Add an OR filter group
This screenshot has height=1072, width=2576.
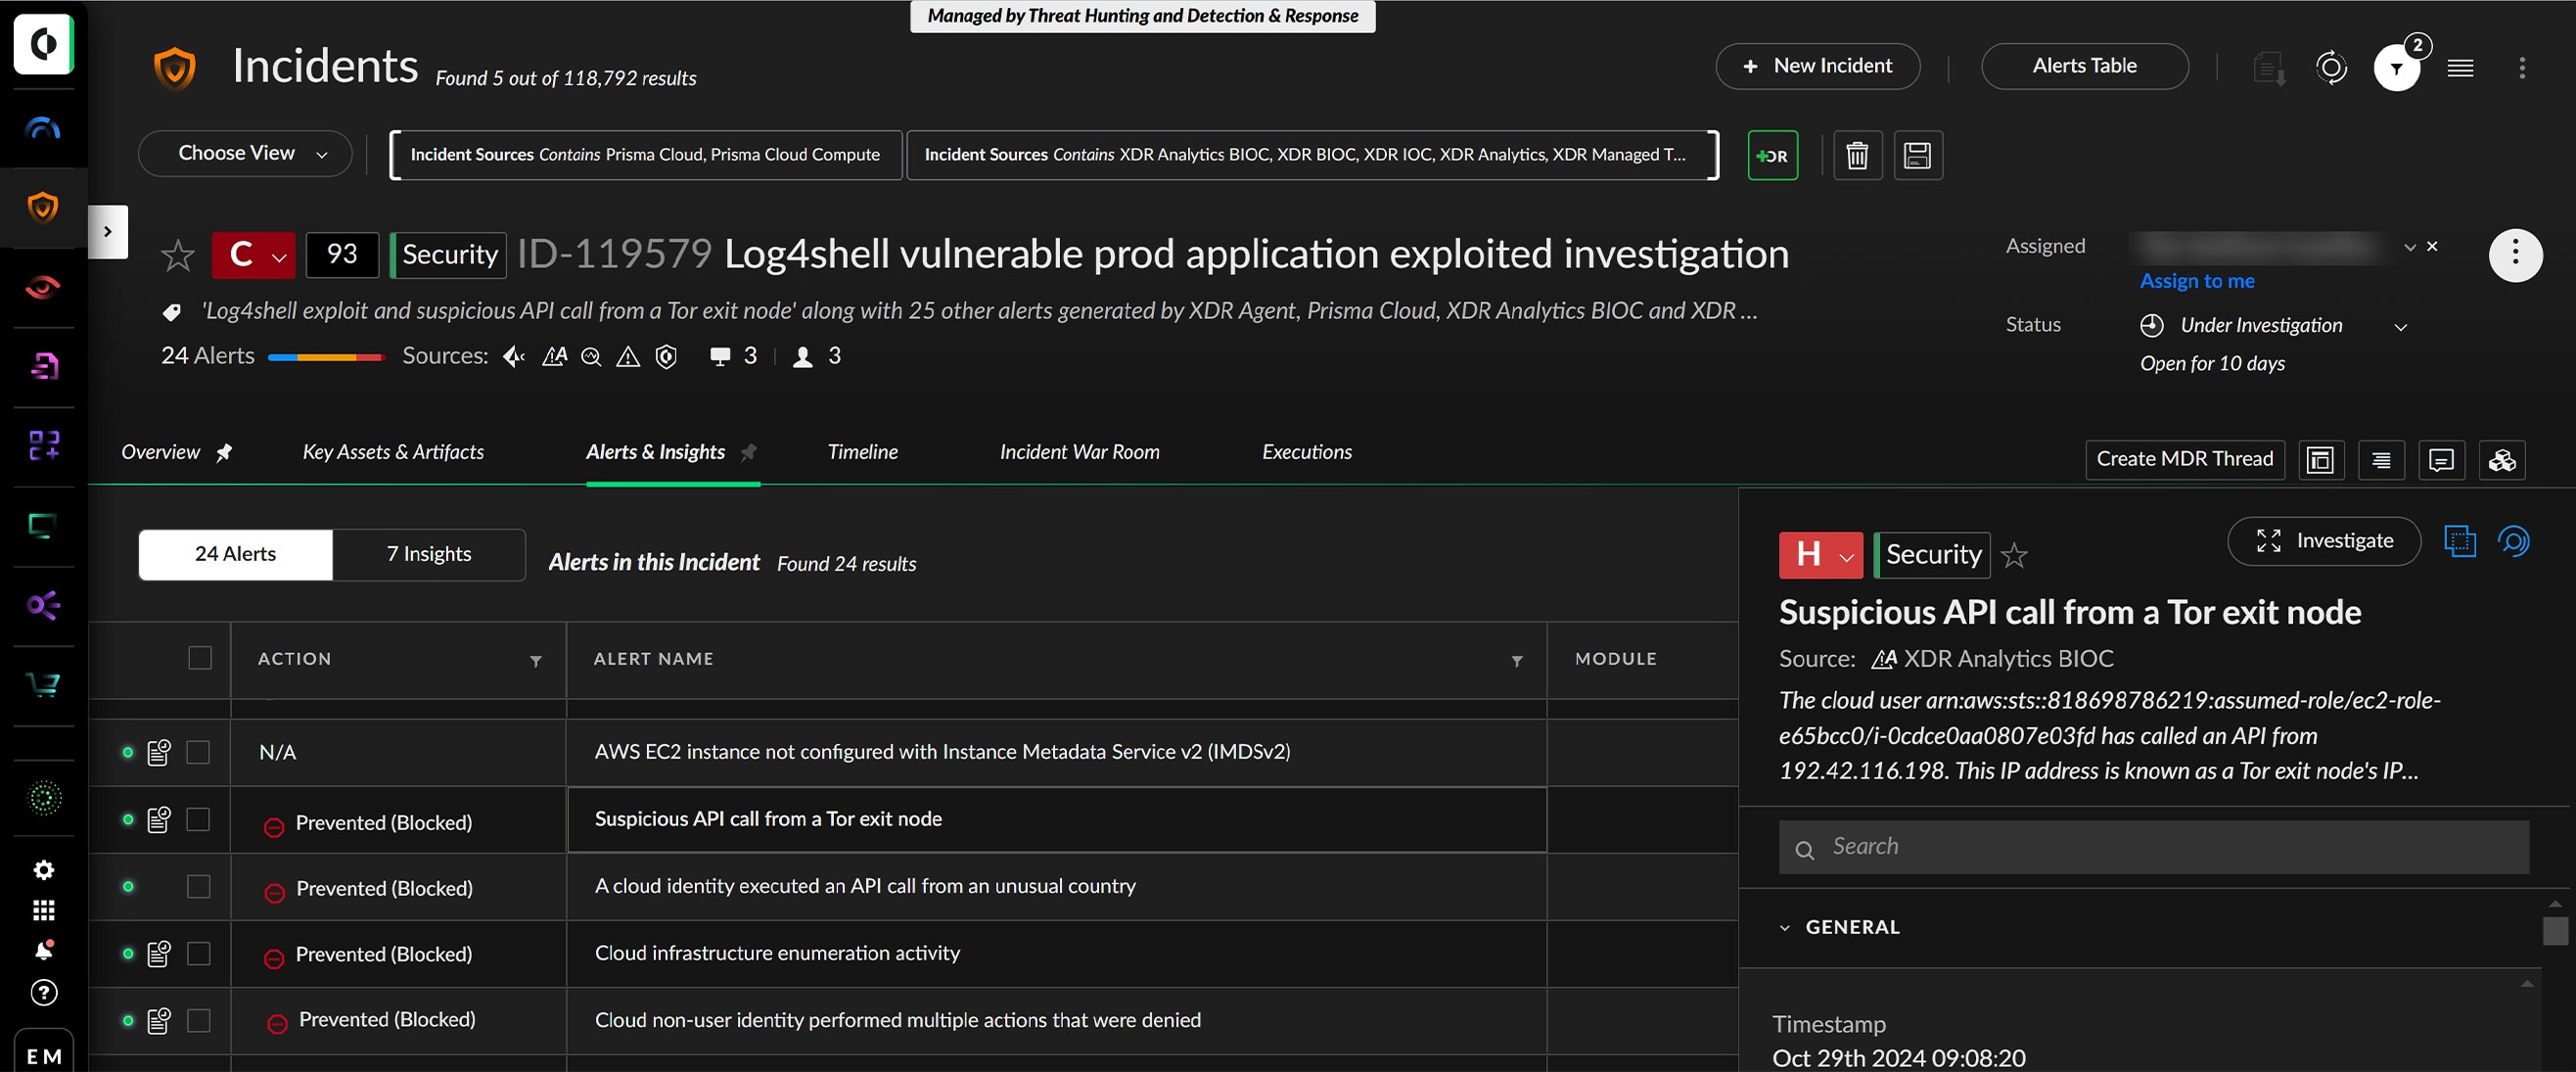[x=1772, y=155]
